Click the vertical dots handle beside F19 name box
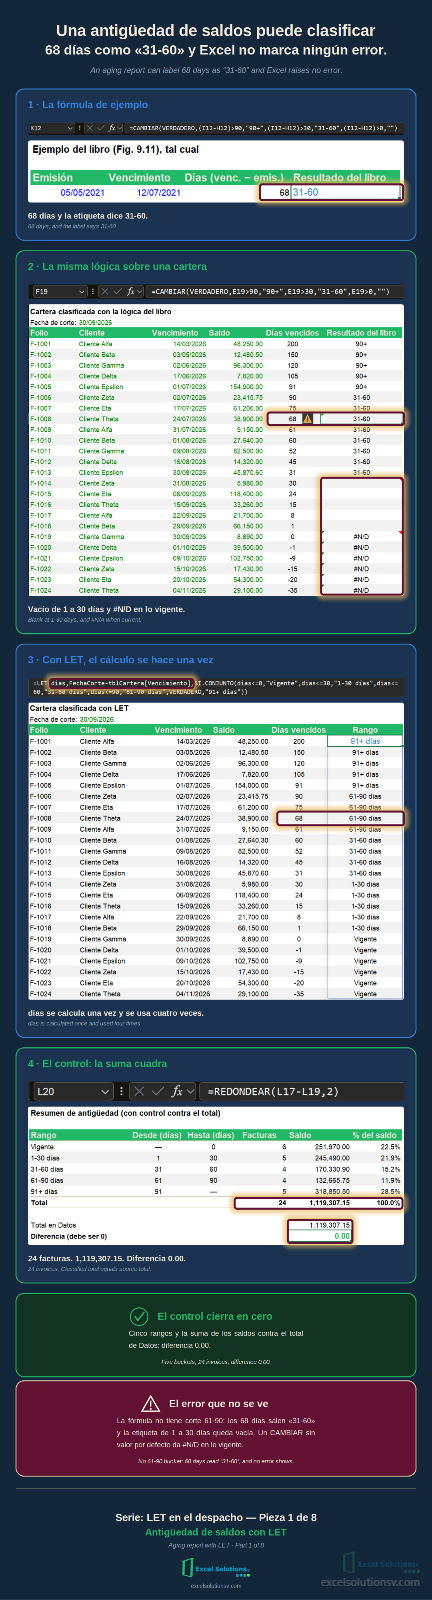The height and width of the screenshot is (1600, 432). (93, 292)
